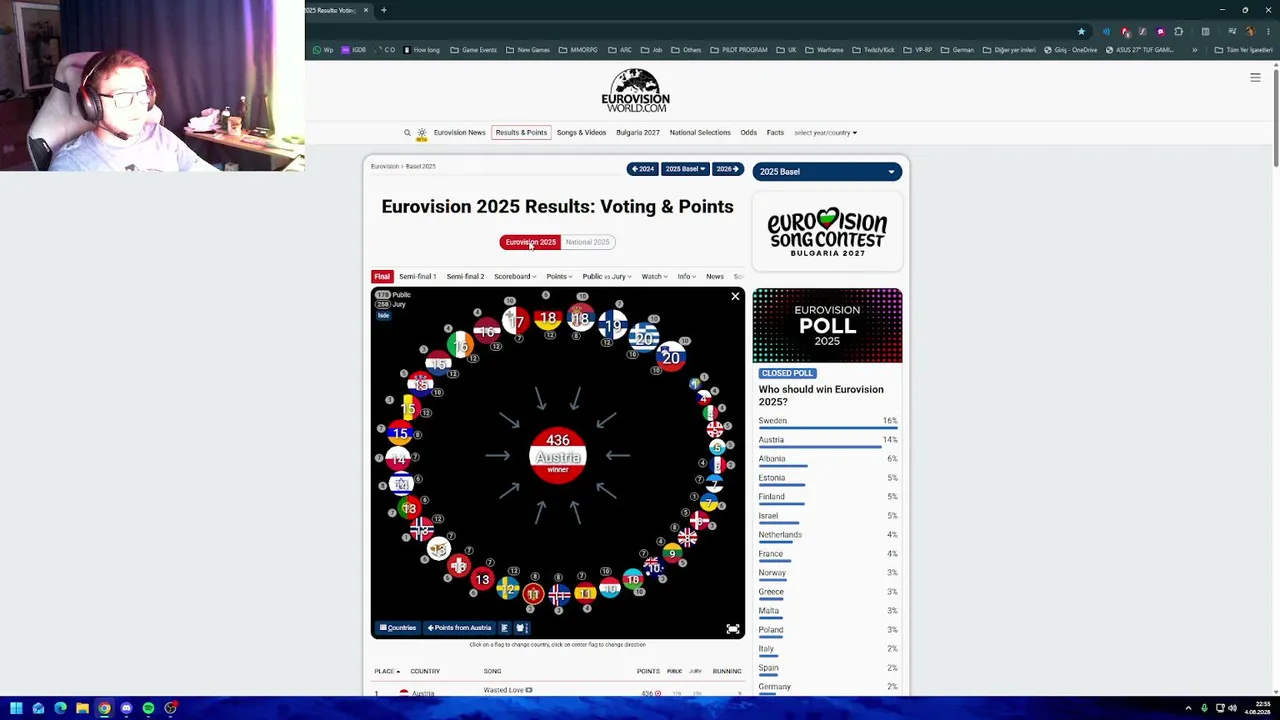The height and width of the screenshot is (720, 1280).
Task: Select the Semi-final 2 tab
Action: [465, 277]
